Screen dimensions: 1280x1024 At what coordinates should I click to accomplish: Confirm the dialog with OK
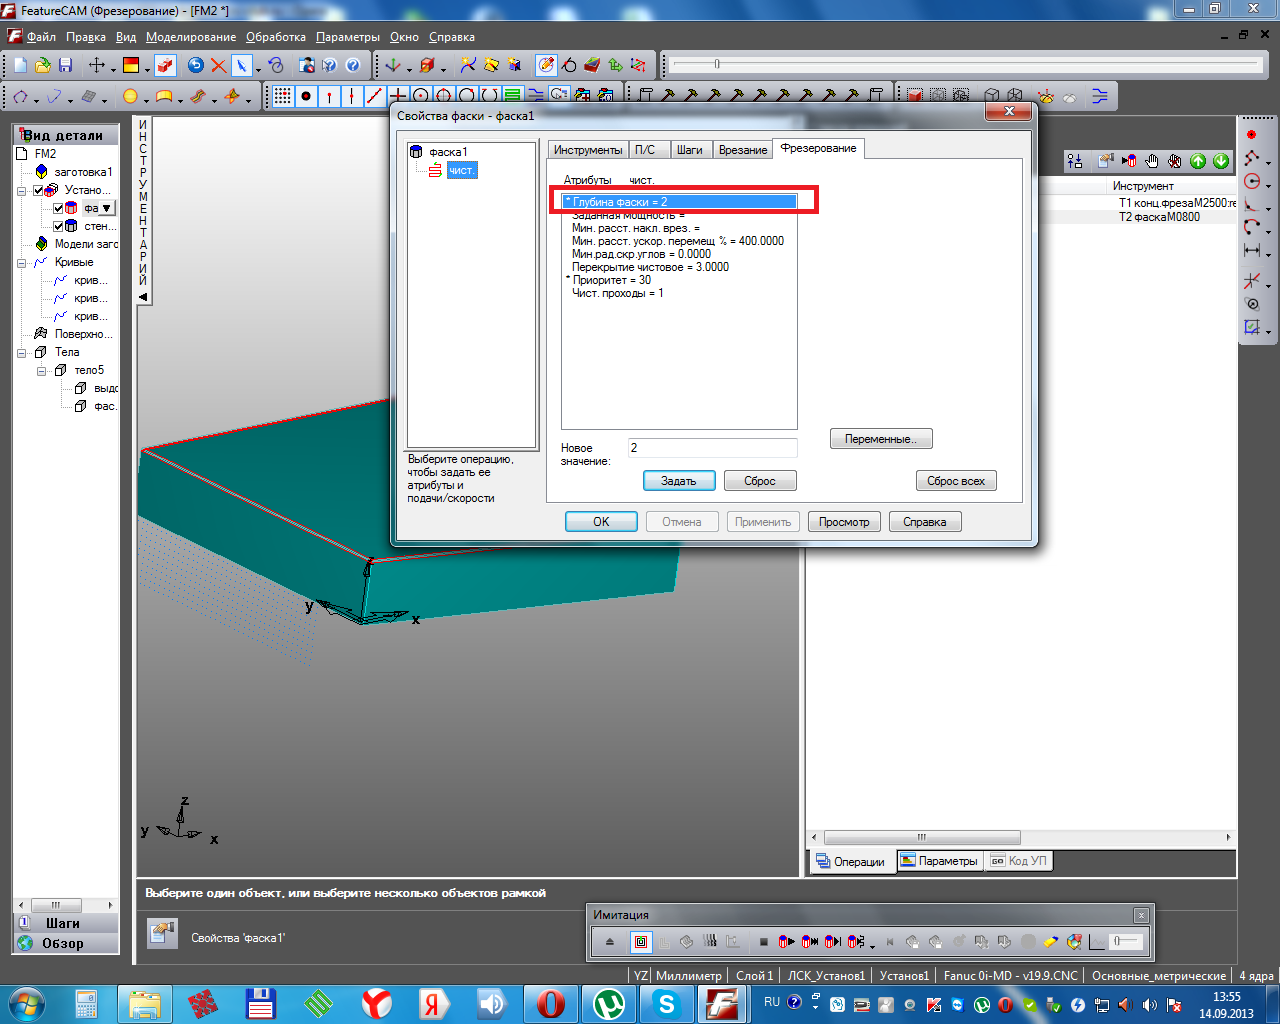pos(601,522)
